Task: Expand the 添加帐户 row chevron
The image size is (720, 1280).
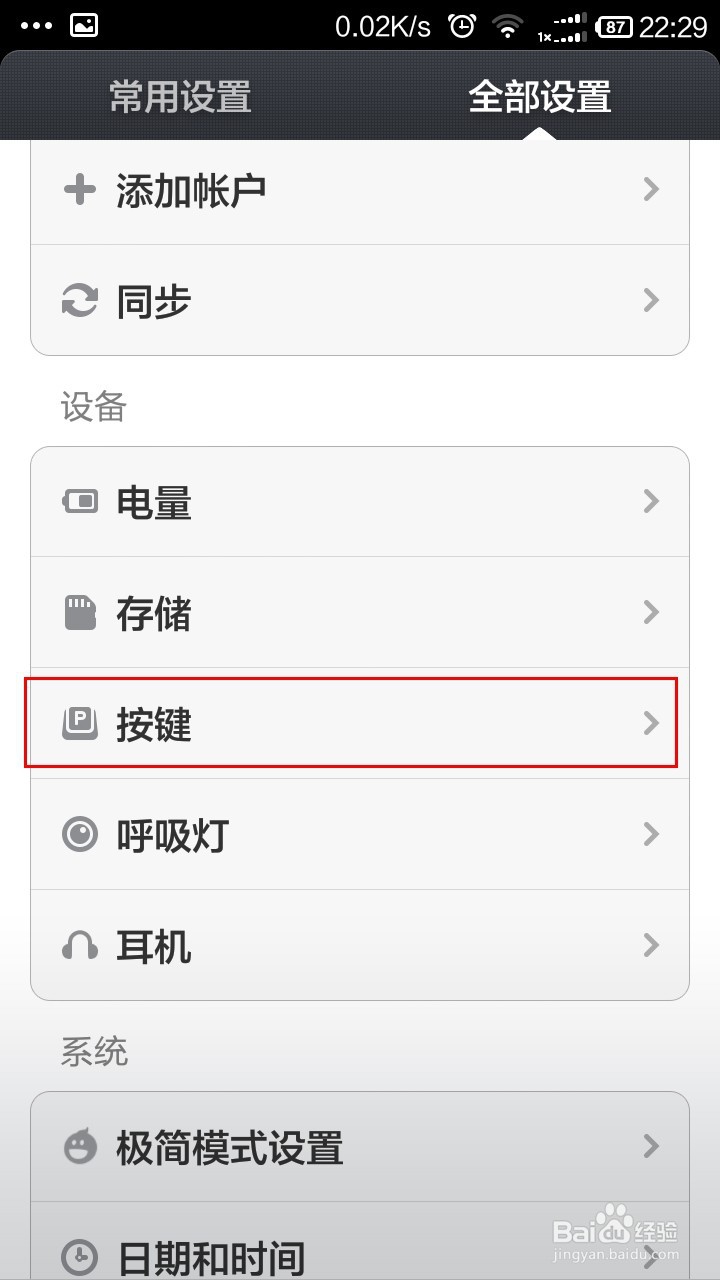Action: click(652, 189)
